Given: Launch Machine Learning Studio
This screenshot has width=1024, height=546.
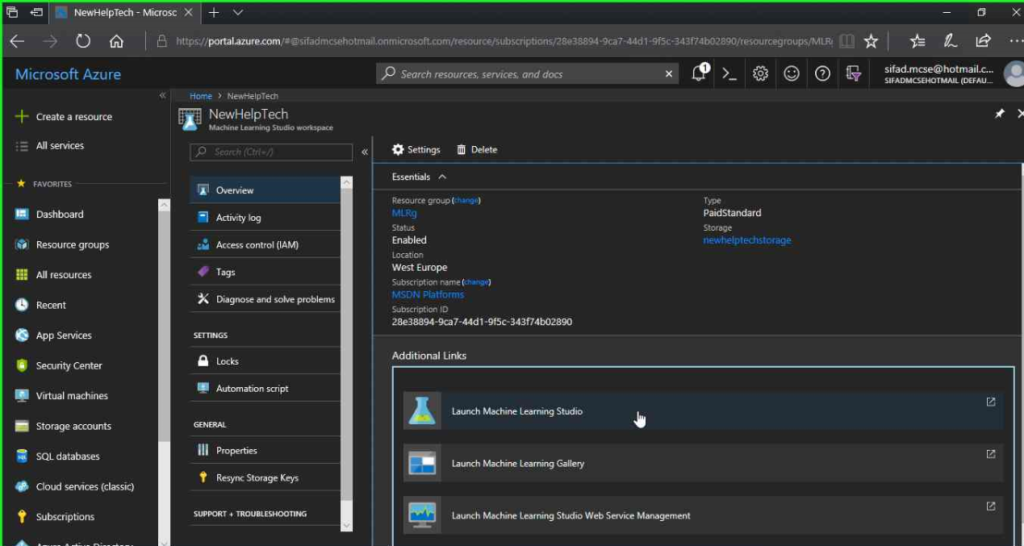Looking at the screenshot, I should pos(703,411).
